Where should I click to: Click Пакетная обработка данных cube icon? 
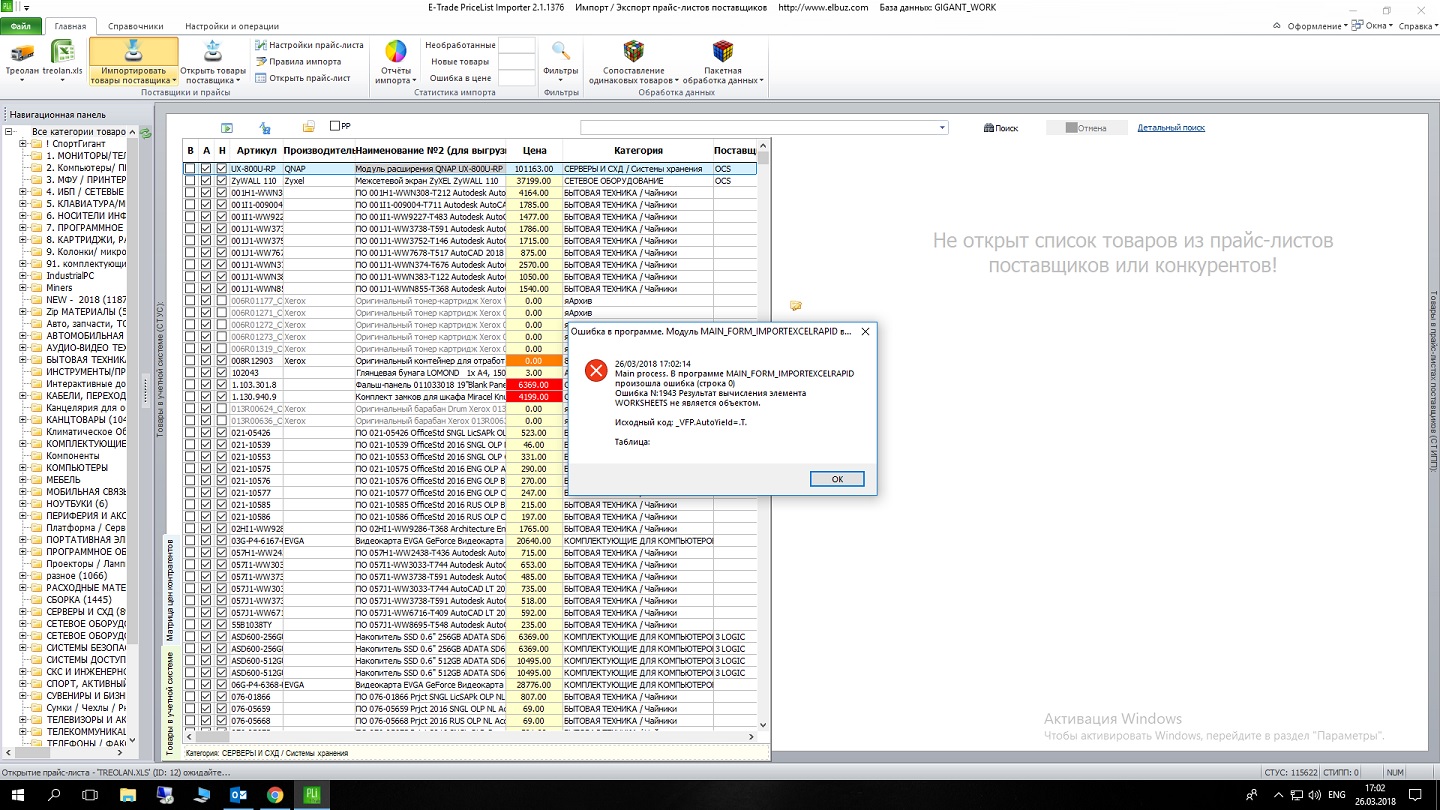pos(722,51)
